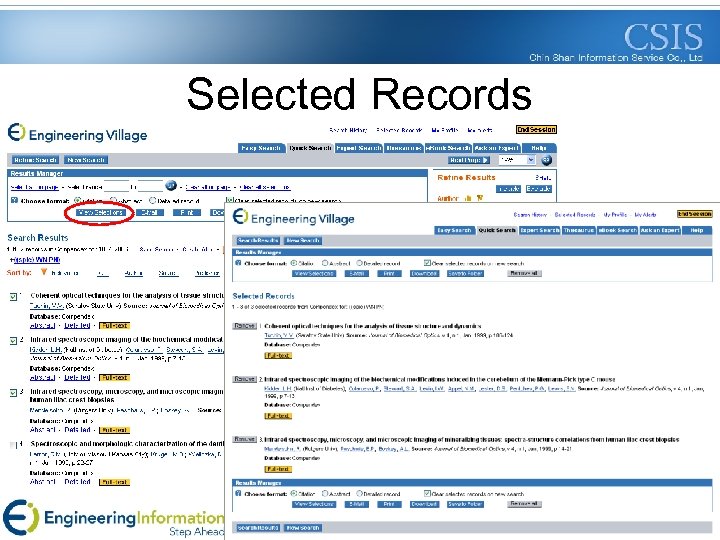Click the E-Mail button in the top Results Manager of Selected Records
This screenshot has width=720, height=540.
pyautogui.click(x=356, y=273)
